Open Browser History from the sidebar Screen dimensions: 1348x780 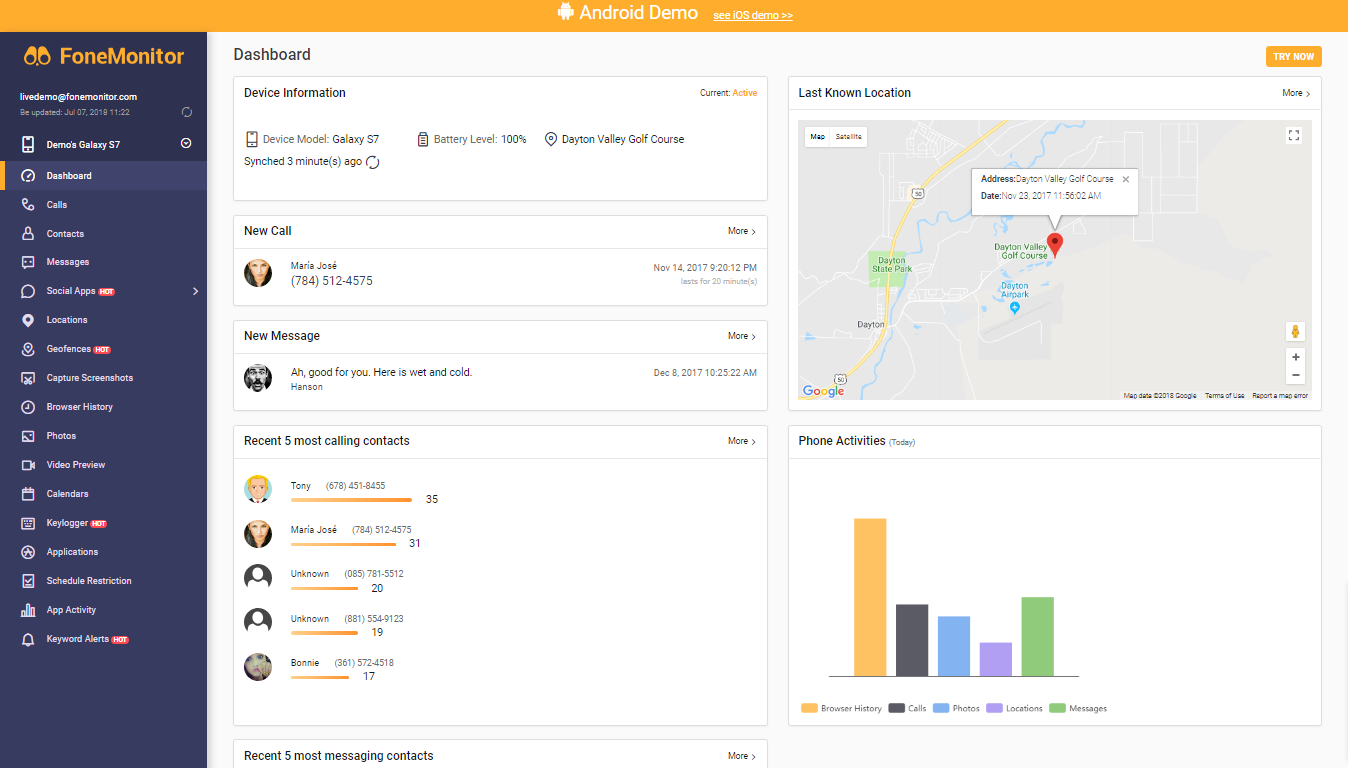[79, 407]
